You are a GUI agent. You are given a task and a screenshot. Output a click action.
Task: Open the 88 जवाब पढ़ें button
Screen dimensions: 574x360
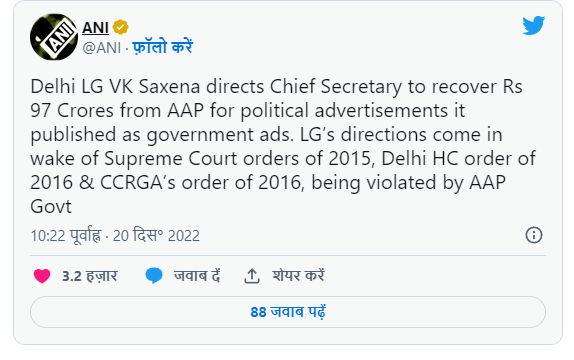[288, 312]
